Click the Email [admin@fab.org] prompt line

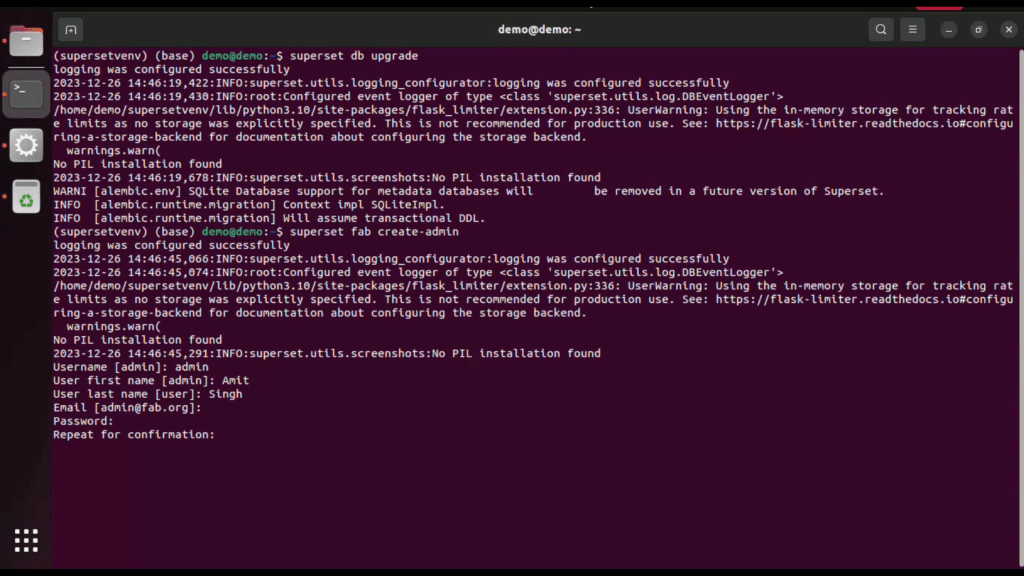click(127, 408)
